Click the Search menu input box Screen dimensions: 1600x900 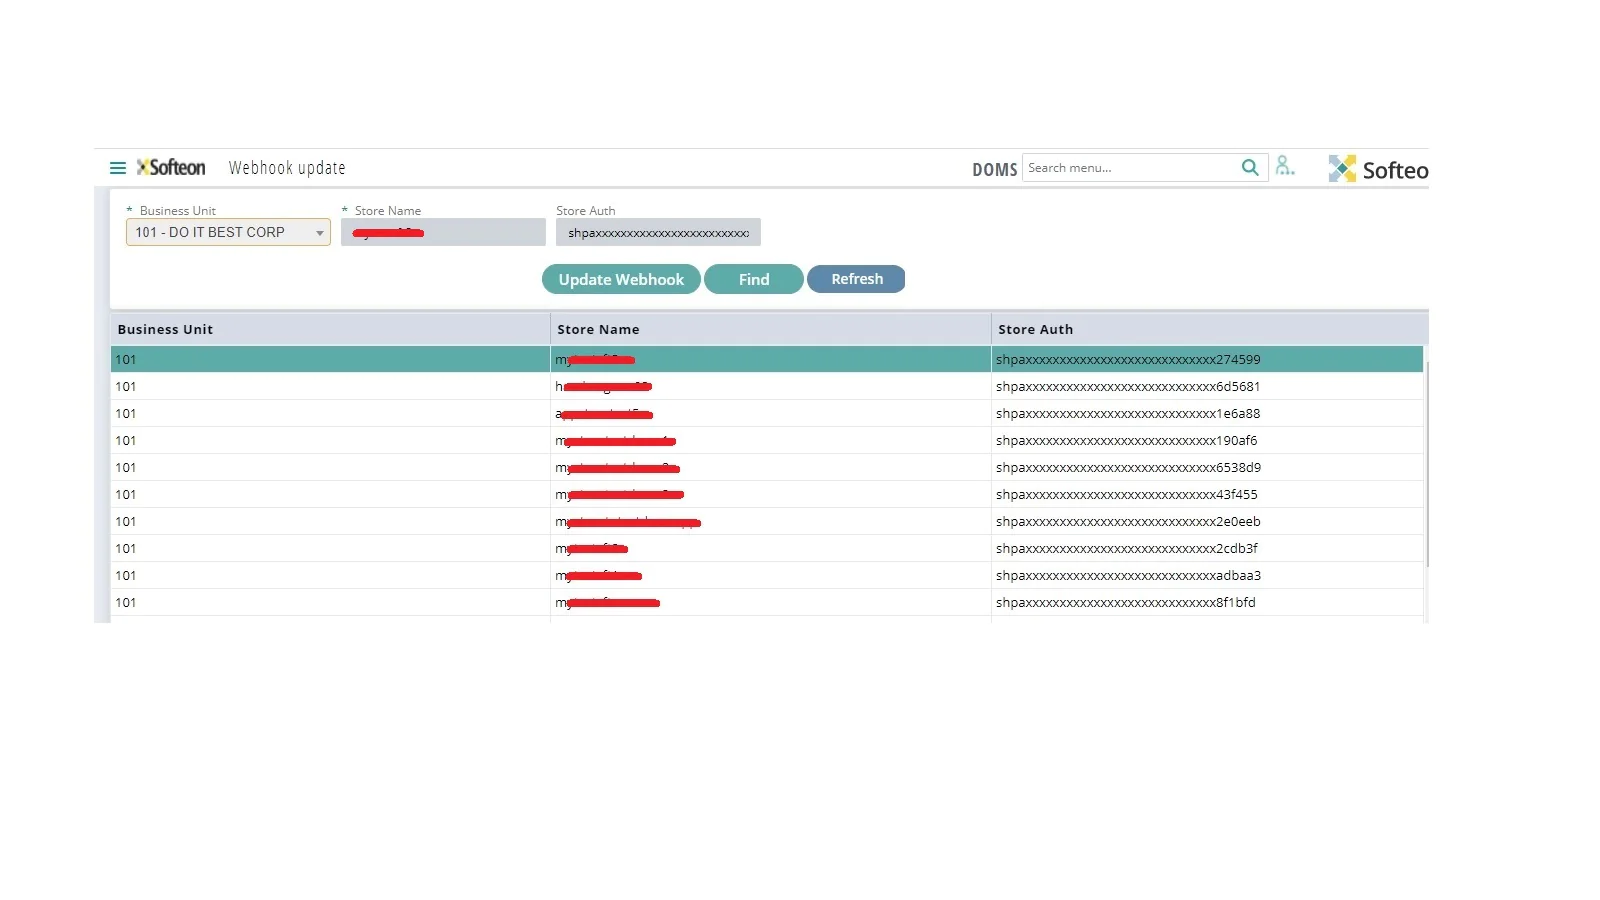point(1130,168)
